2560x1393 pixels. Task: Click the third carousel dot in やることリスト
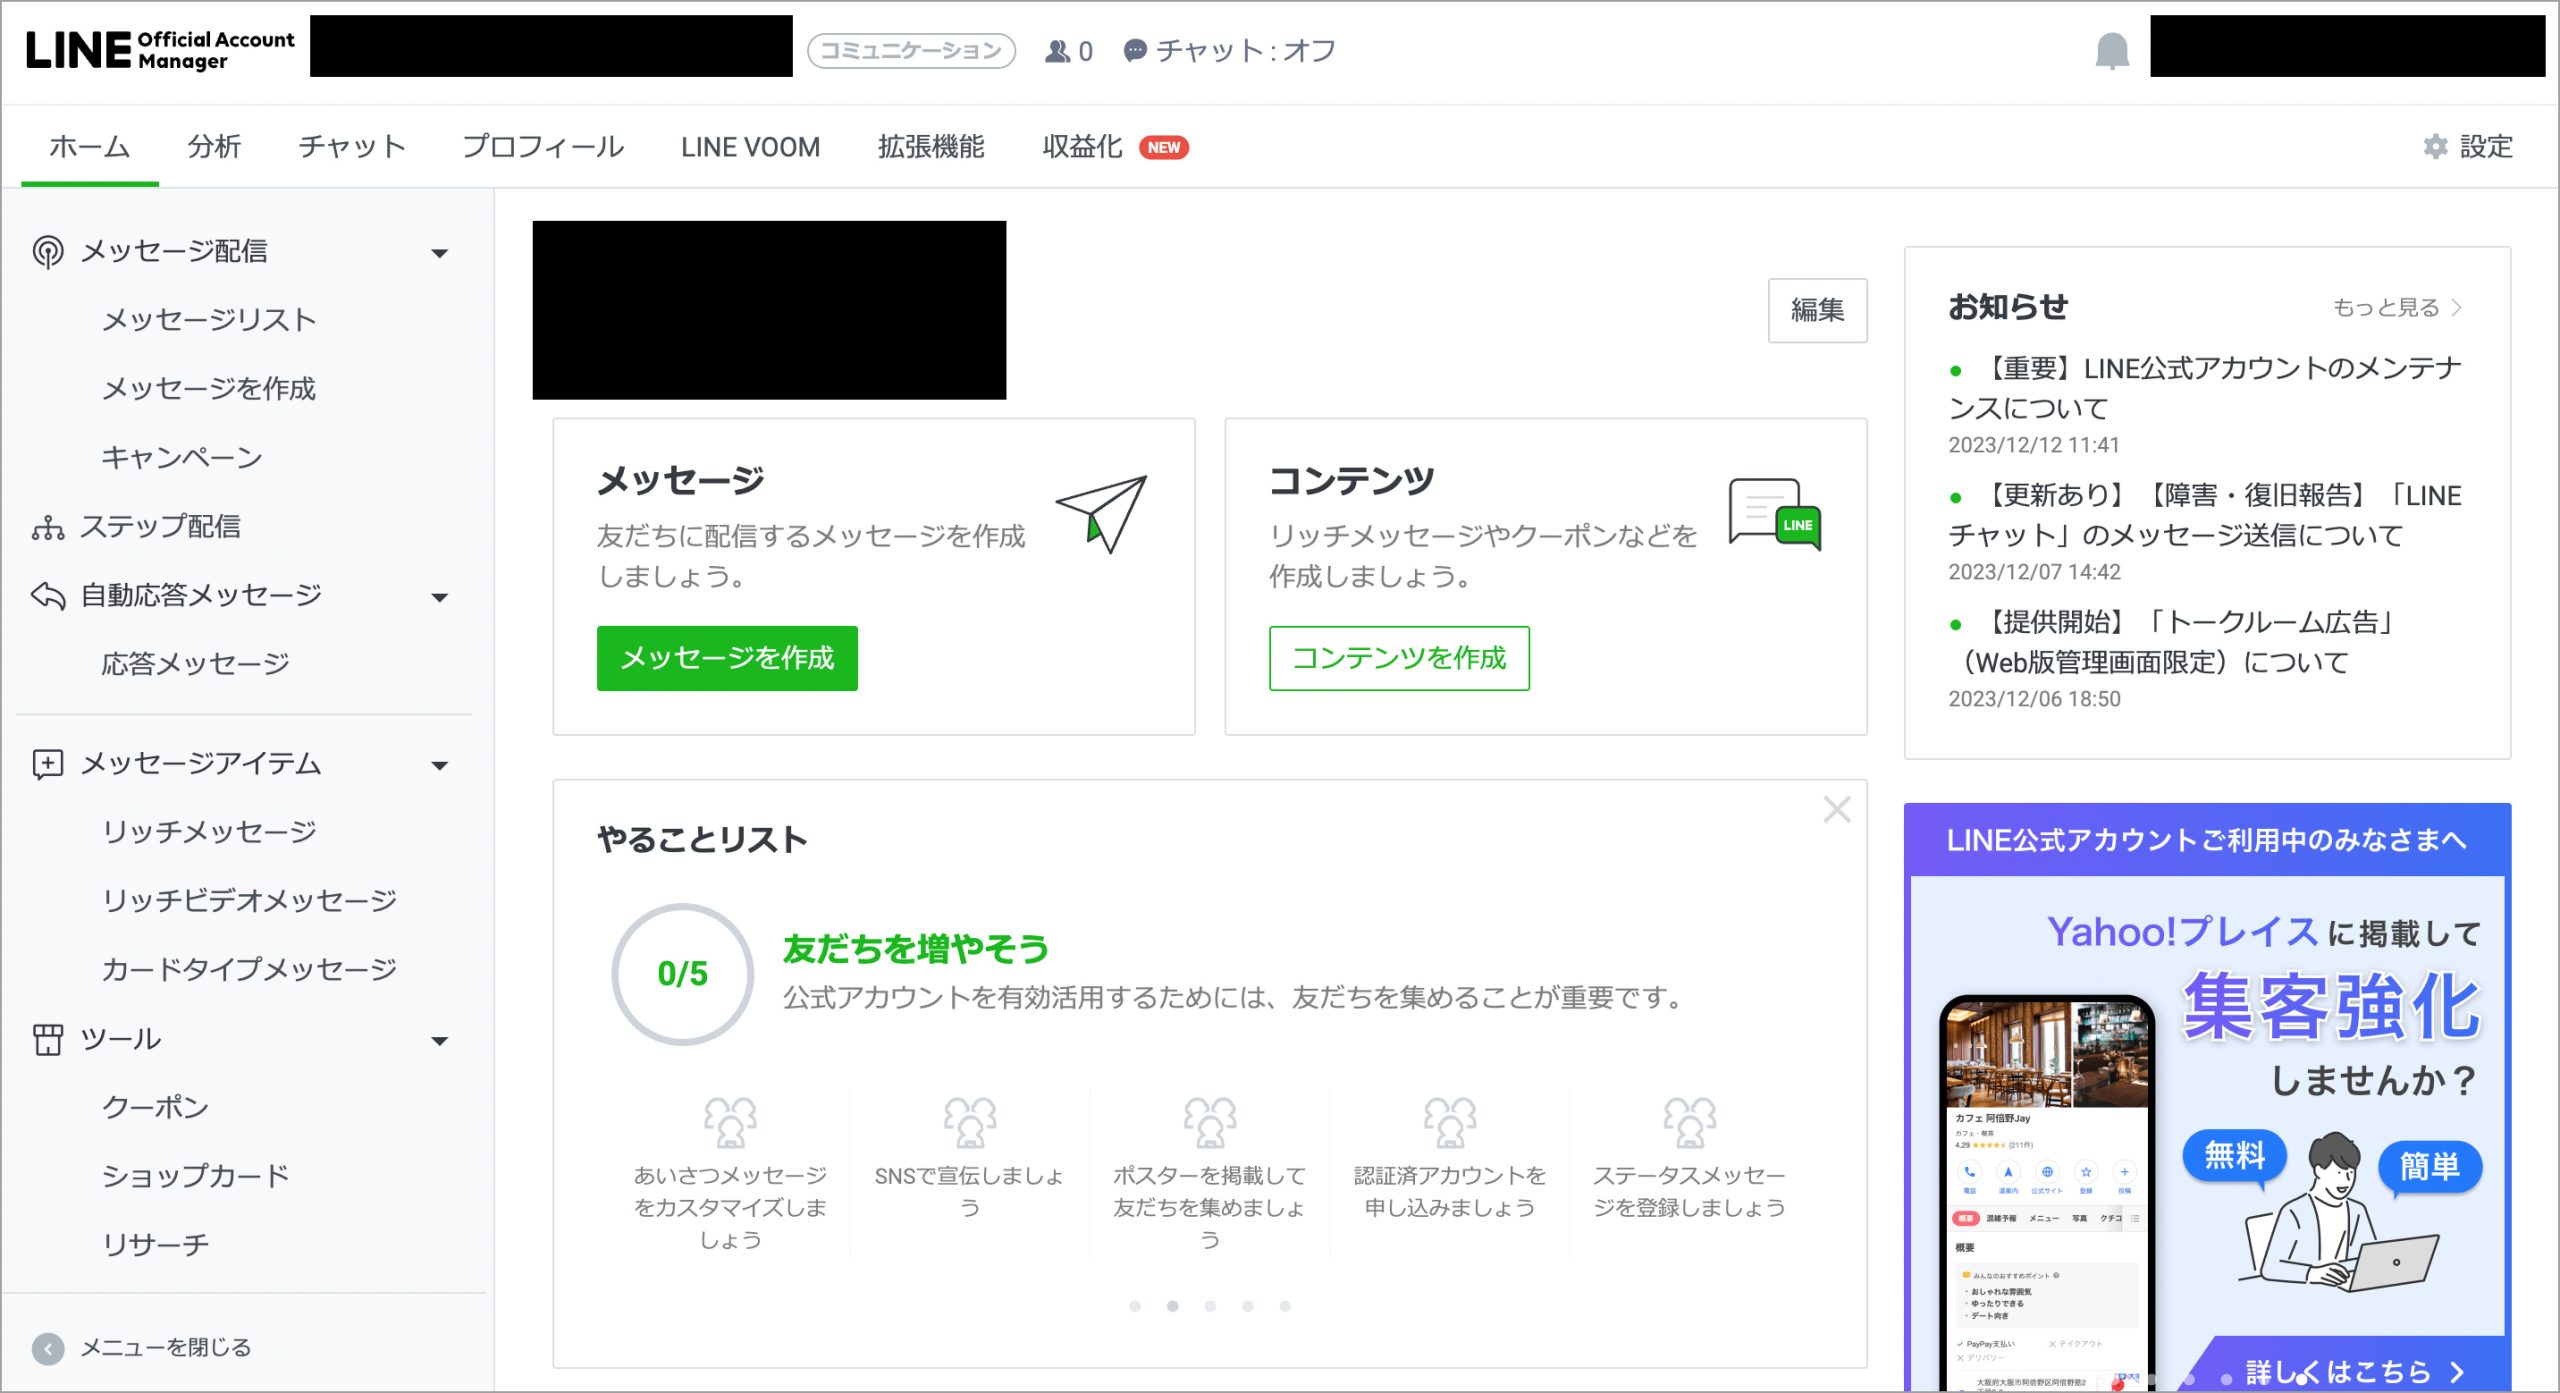point(1210,1306)
